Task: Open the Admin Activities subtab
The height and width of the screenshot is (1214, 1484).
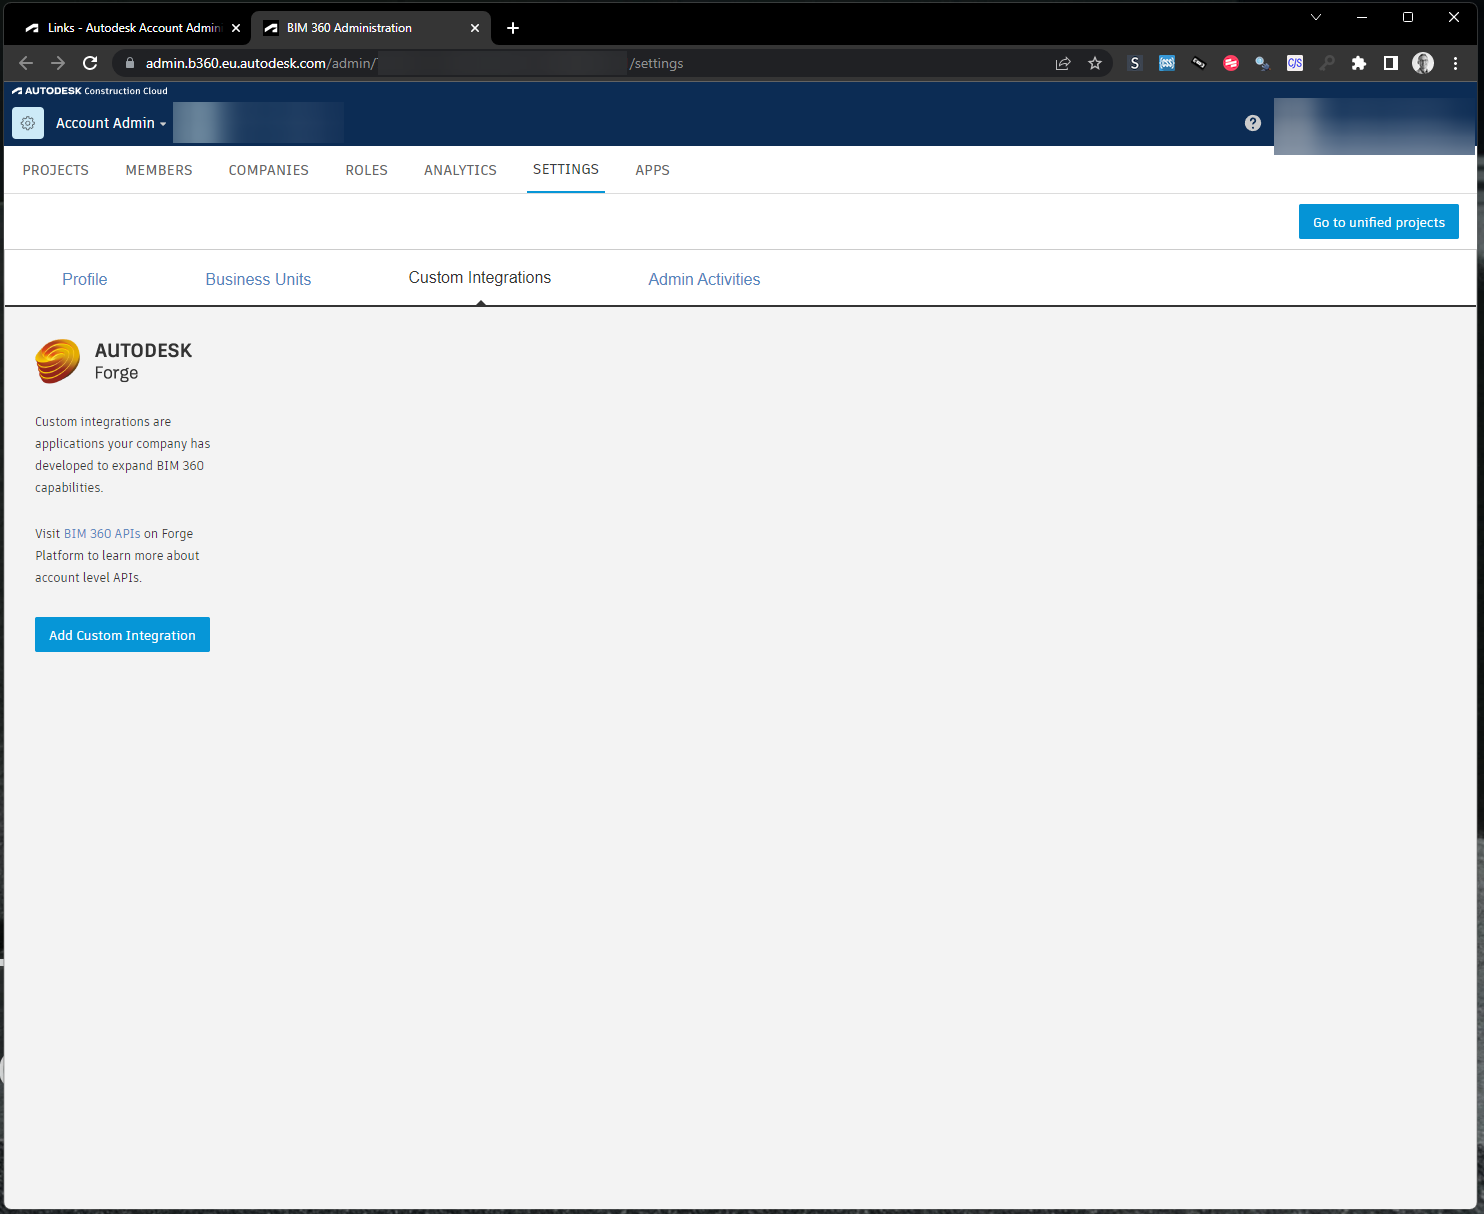Action: click(x=704, y=279)
